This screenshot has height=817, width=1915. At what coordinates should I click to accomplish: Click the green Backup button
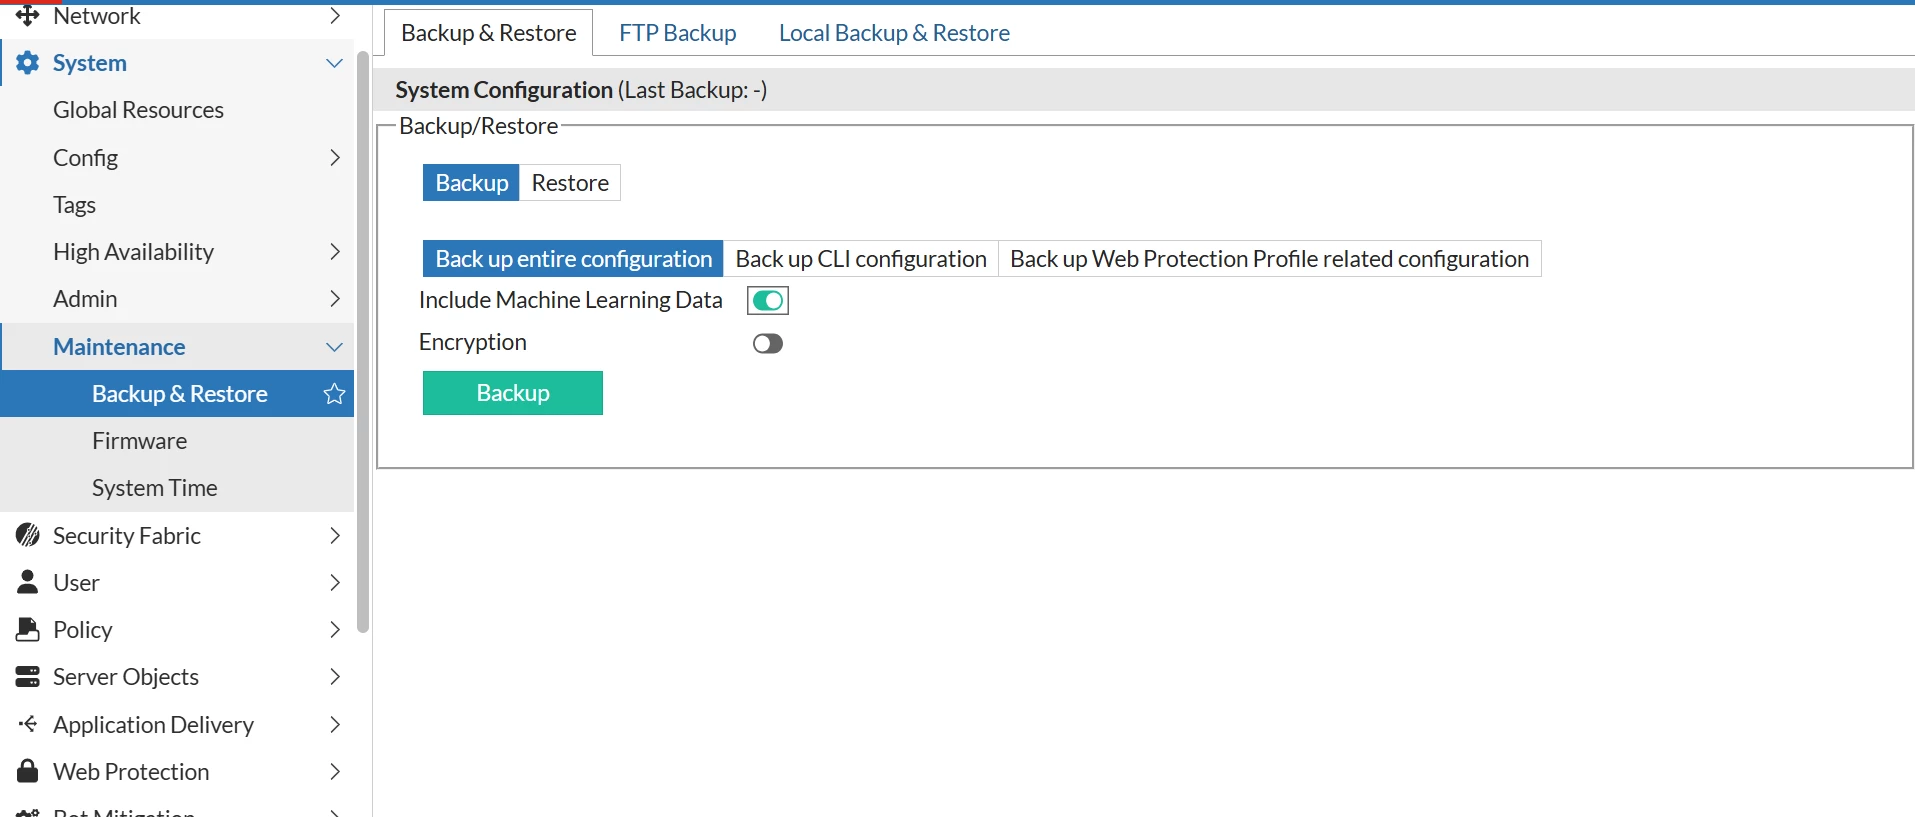513,393
